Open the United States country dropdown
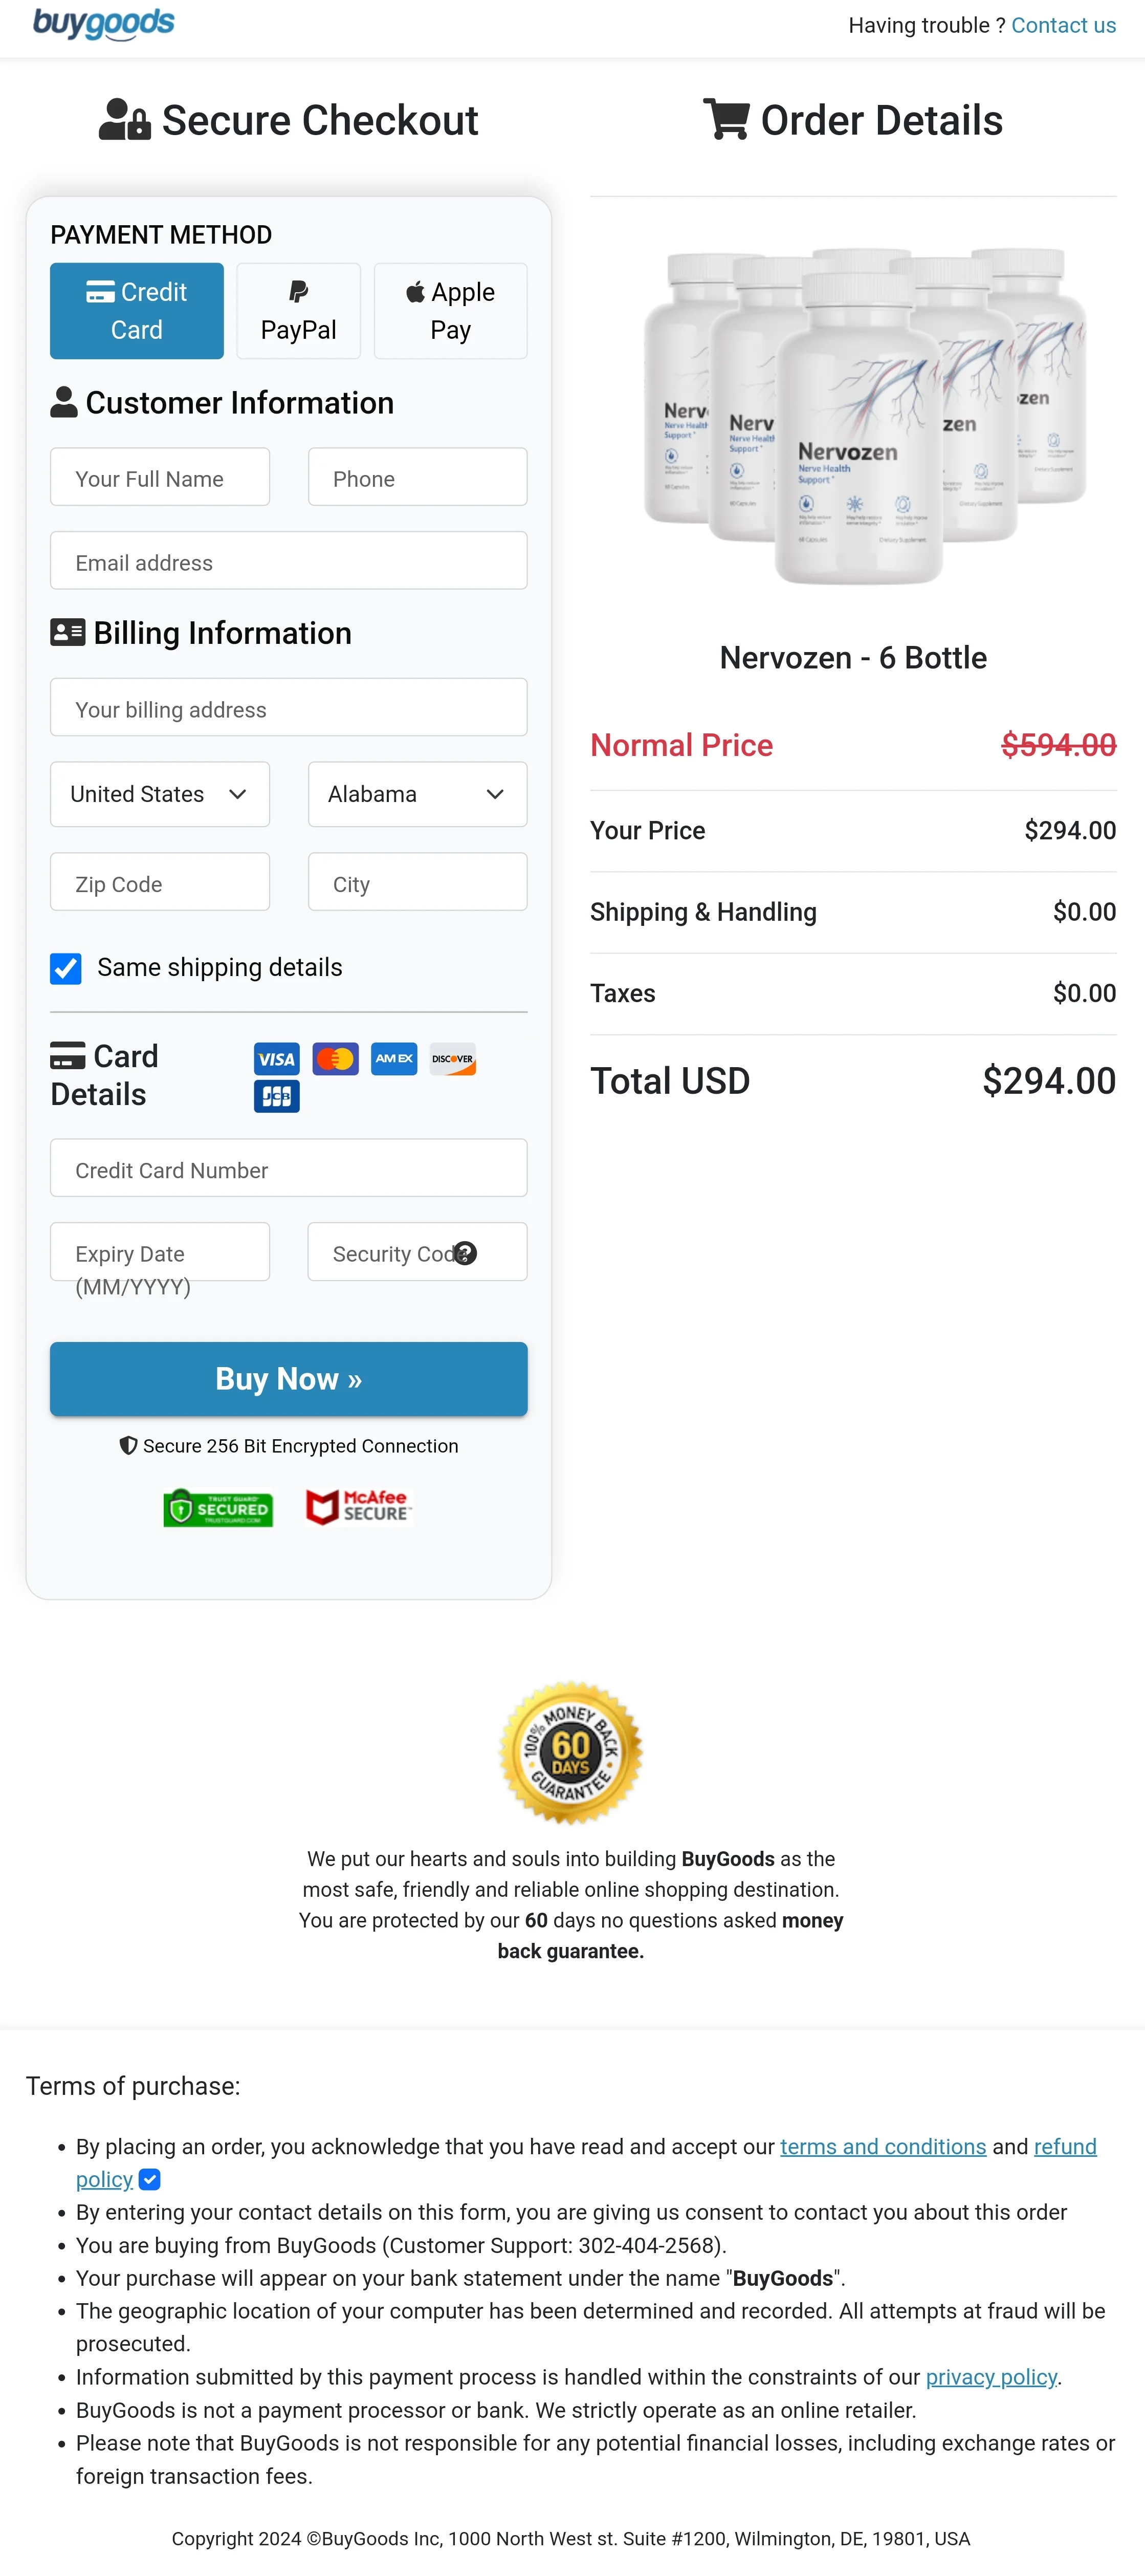 click(x=159, y=794)
